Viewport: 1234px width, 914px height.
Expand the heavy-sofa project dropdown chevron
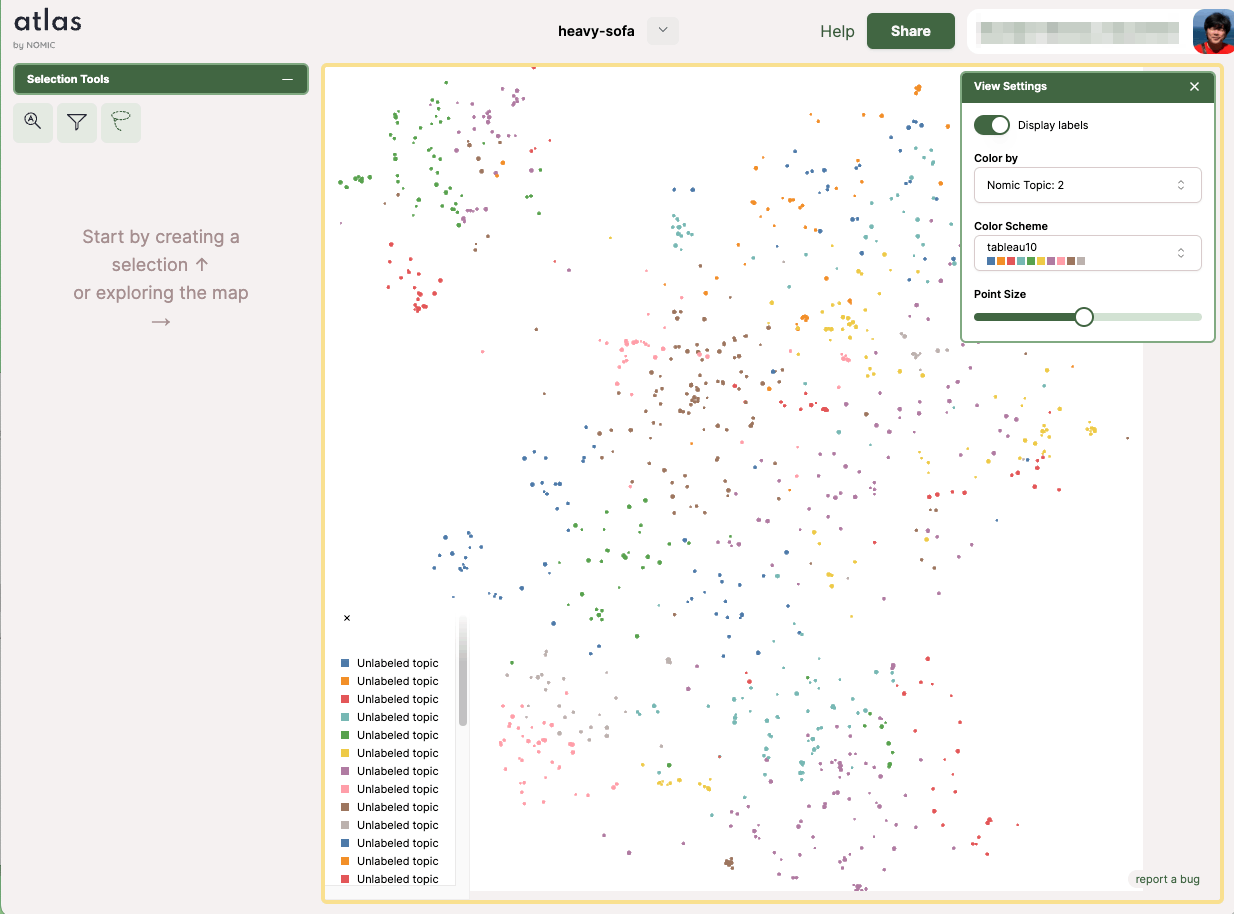click(662, 31)
